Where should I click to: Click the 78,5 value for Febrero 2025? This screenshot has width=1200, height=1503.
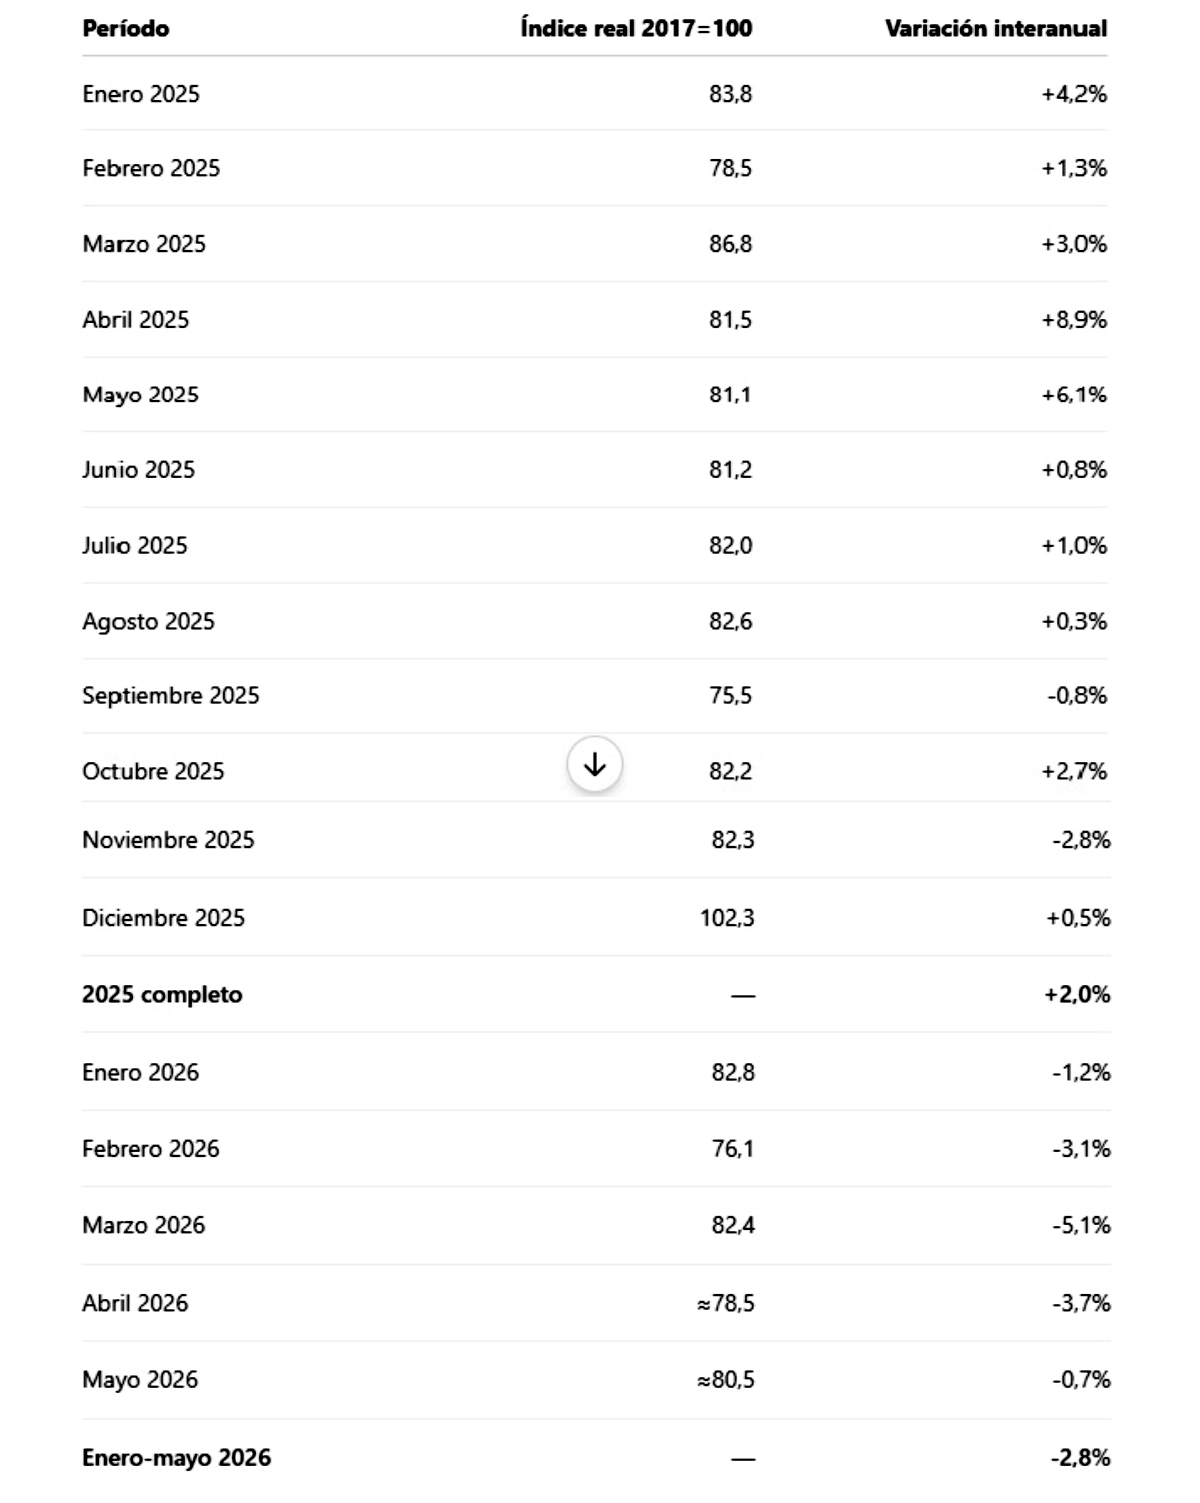click(x=731, y=168)
